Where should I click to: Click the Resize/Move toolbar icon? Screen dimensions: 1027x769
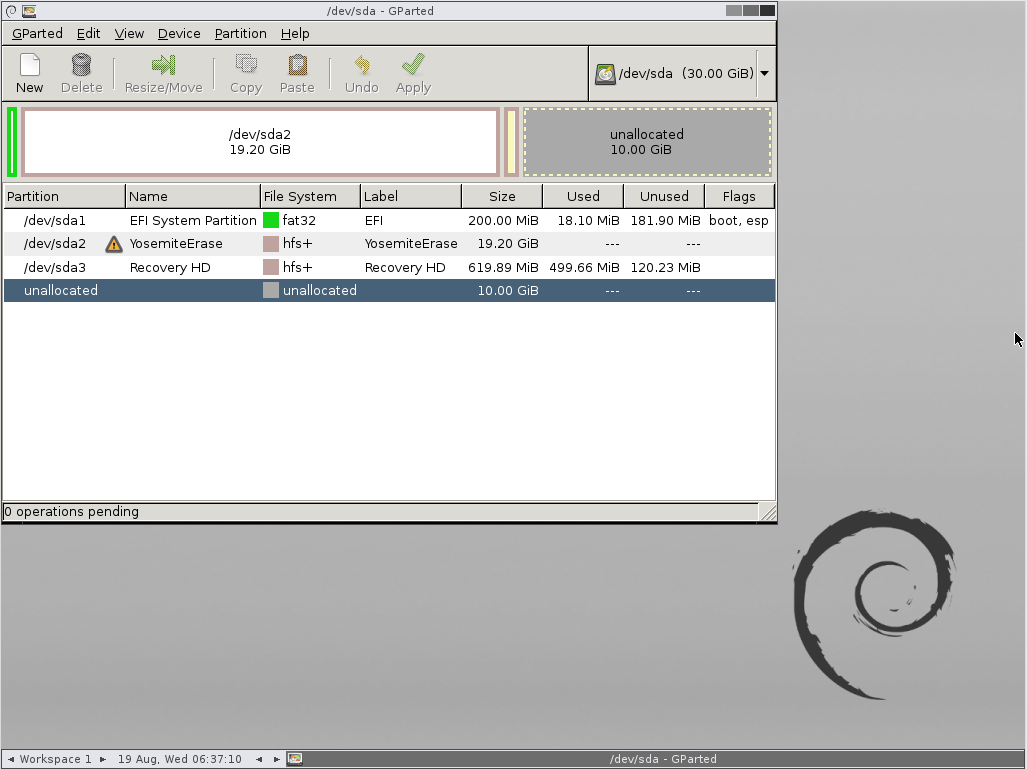[x=163, y=66]
